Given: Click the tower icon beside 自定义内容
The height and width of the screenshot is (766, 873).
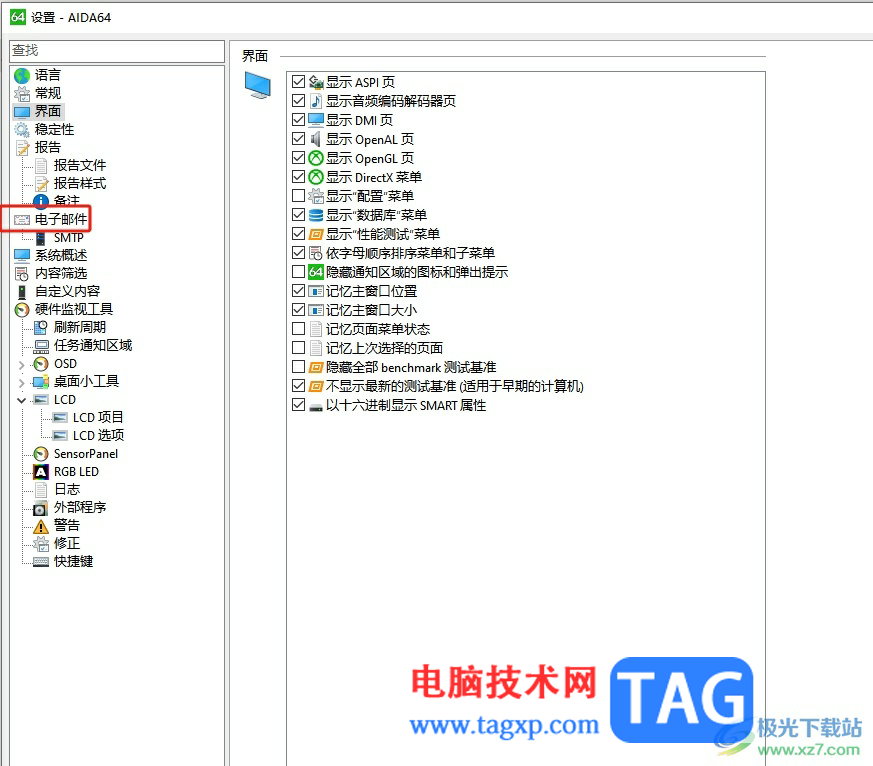Looking at the screenshot, I should pyautogui.click(x=22, y=292).
